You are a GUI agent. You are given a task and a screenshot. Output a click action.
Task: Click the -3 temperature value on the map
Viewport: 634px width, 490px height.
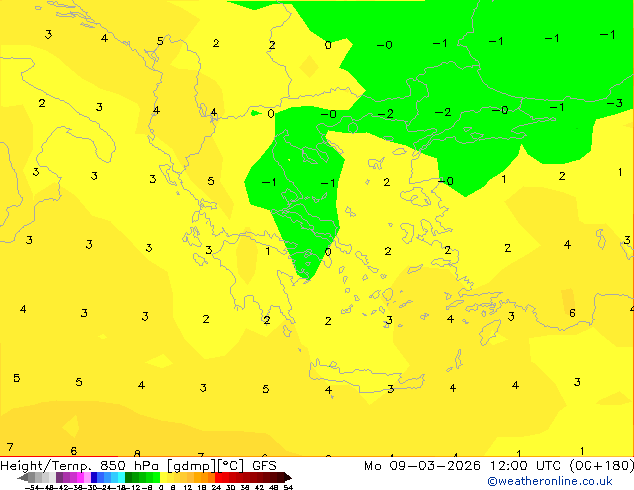click(615, 103)
